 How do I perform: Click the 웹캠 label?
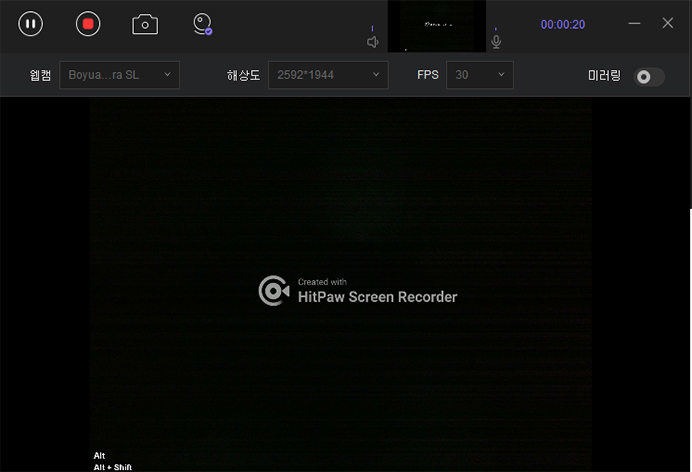coord(40,75)
